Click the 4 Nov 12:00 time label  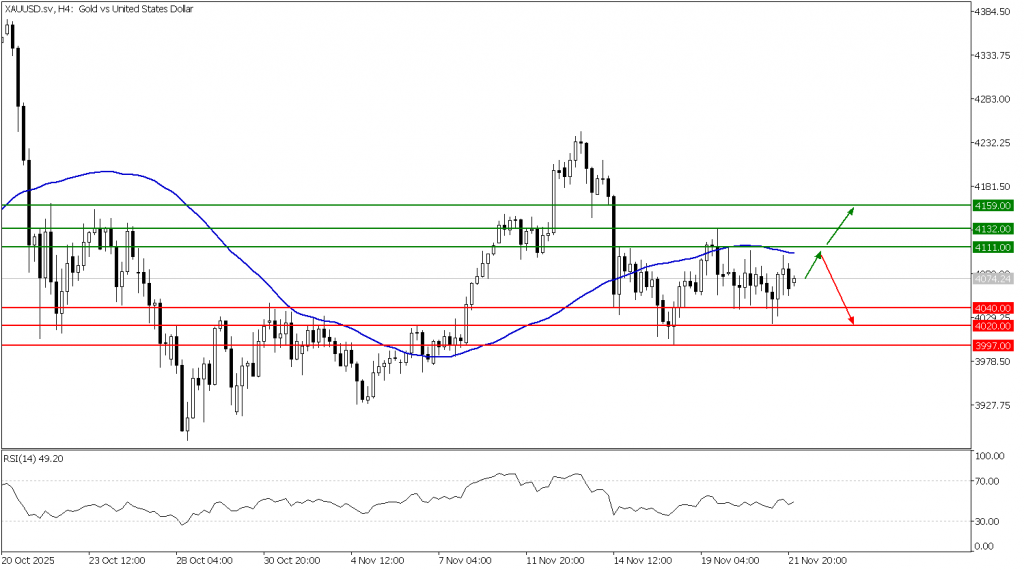click(x=377, y=561)
